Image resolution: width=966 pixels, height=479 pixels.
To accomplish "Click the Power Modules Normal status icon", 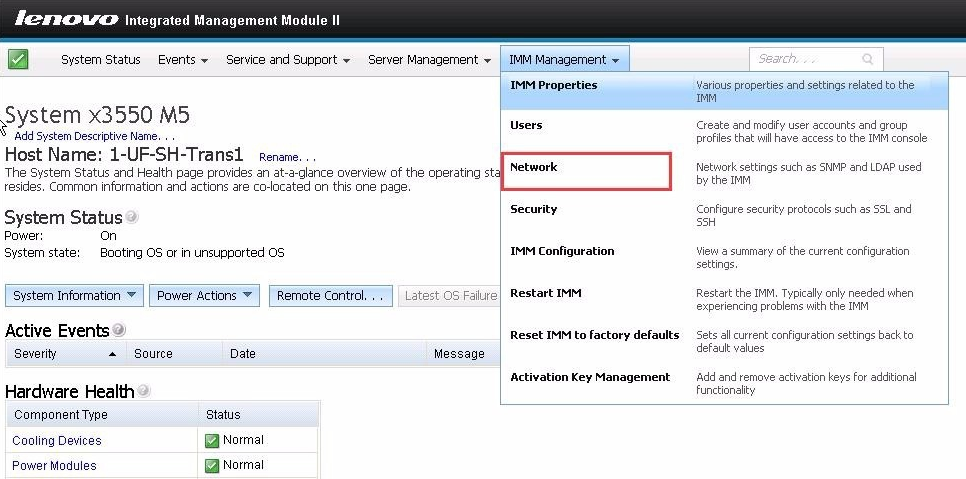I will tap(212, 465).
